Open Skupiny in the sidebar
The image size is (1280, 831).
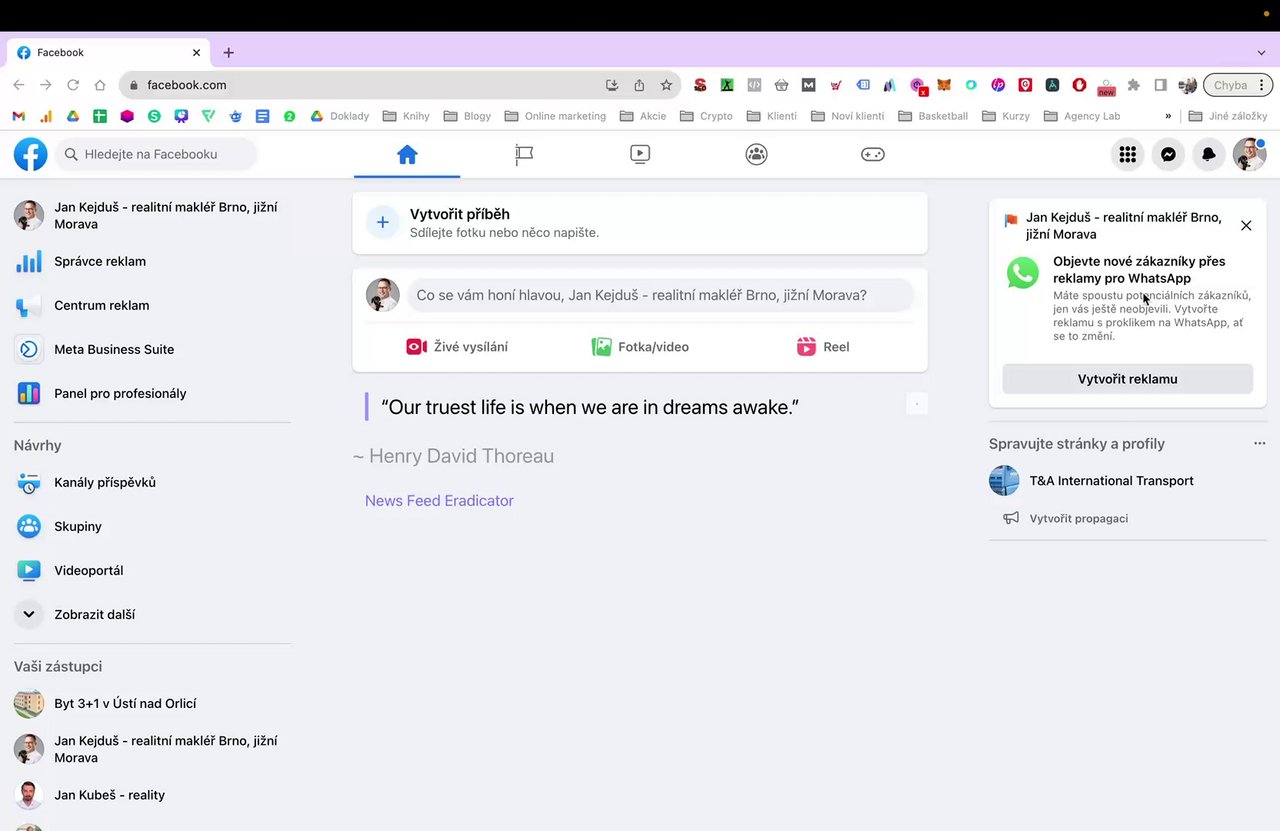tap(152, 526)
